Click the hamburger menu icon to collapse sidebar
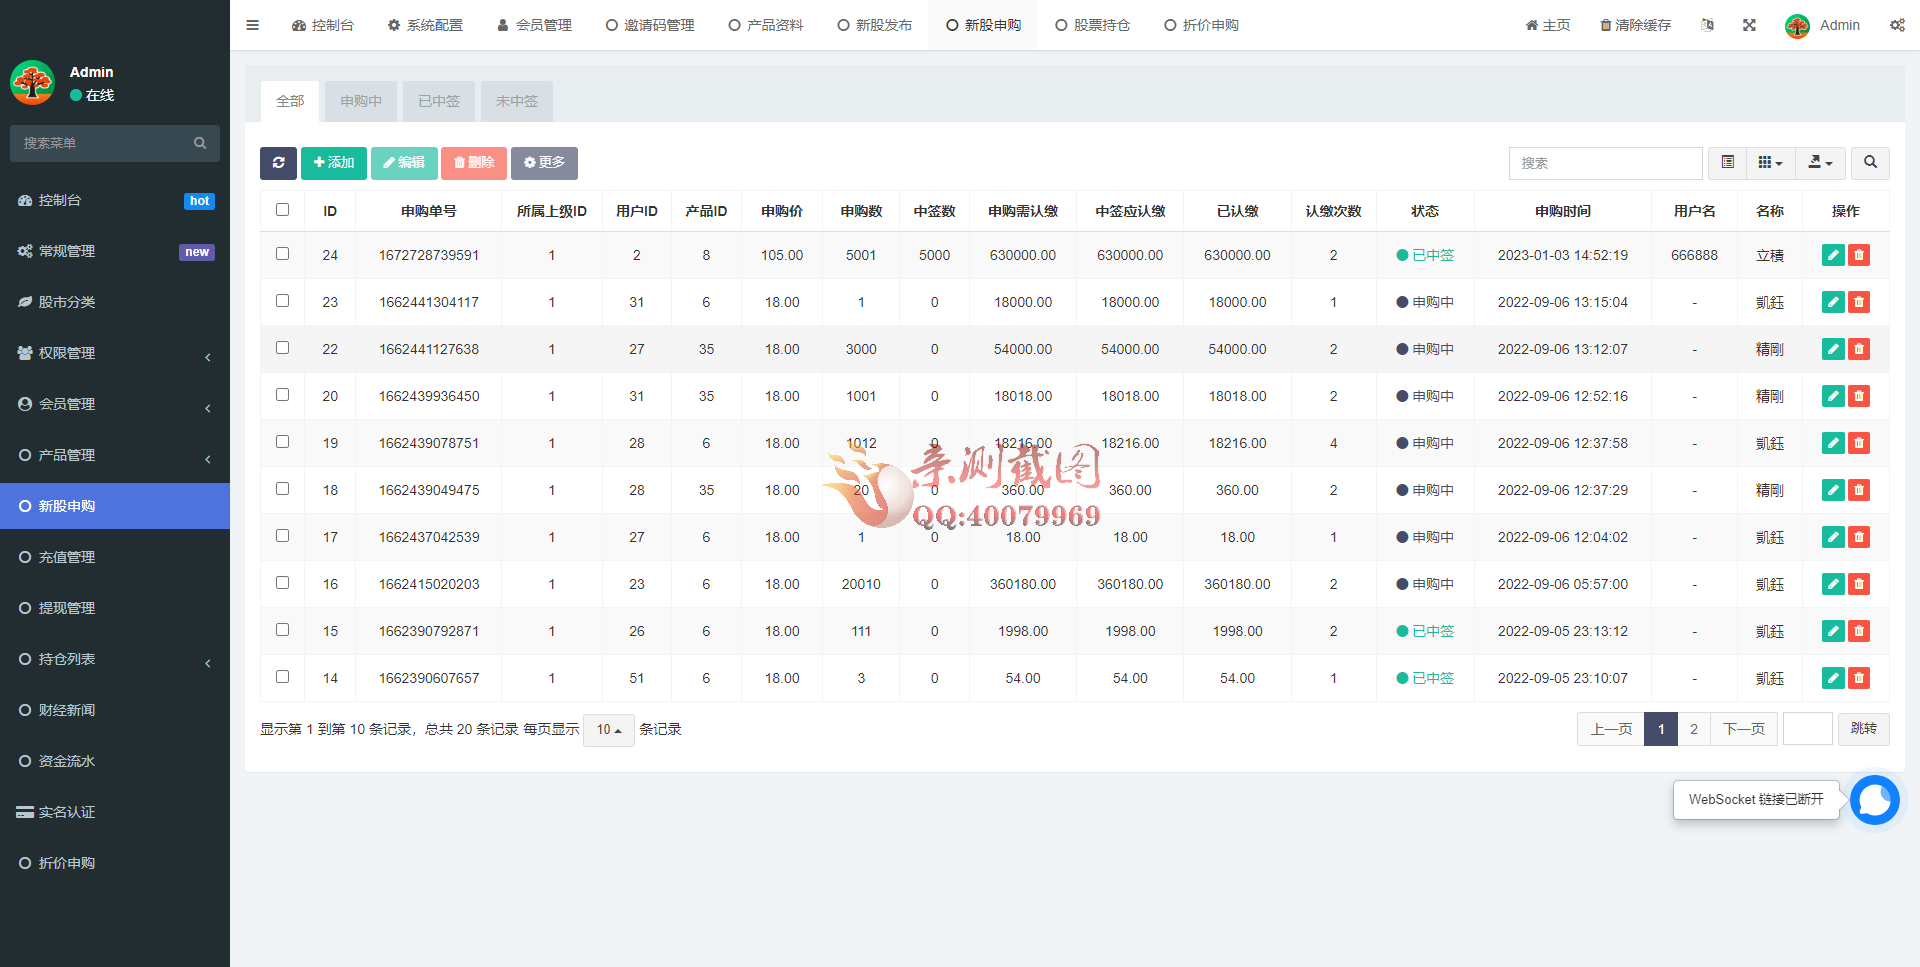 252,25
